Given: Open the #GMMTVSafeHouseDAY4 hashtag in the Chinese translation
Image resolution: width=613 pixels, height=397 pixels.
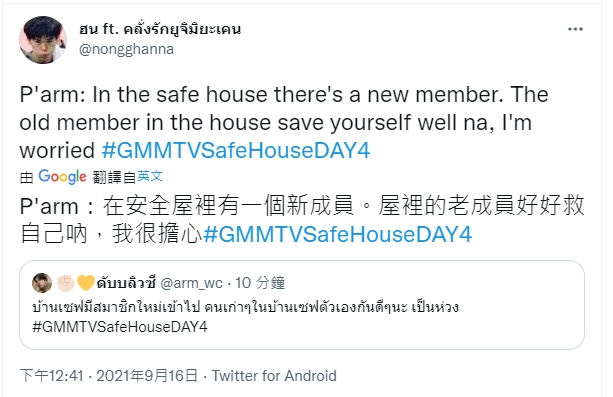Looking at the screenshot, I should pyautogui.click(x=337, y=234).
